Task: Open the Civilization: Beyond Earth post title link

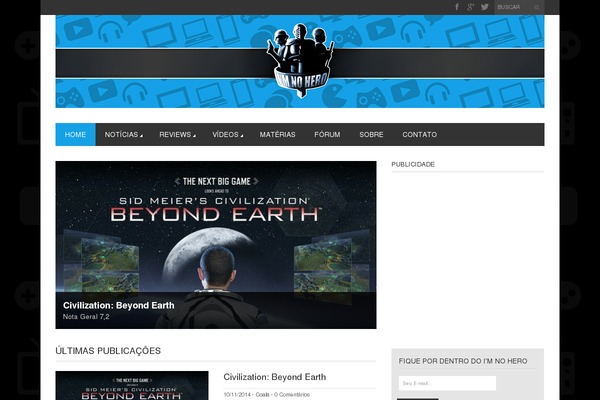Action: tap(275, 377)
